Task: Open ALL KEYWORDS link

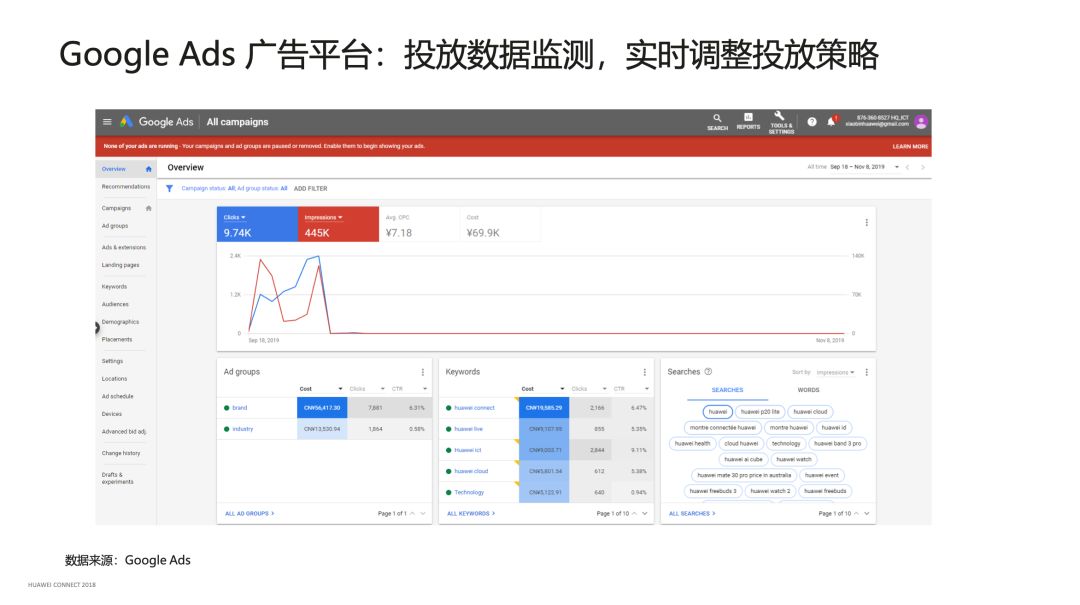Action: click(x=471, y=513)
